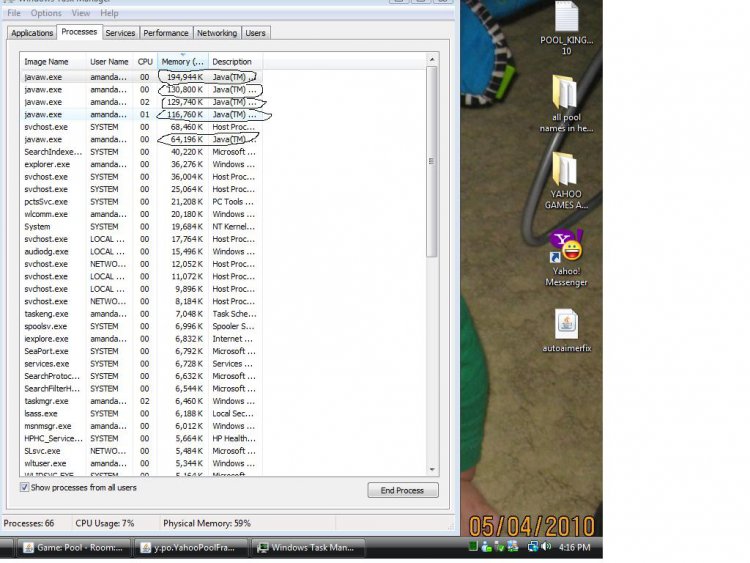Screen dimensions: 750x563
Task: Open the View menu
Action: tap(80, 13)
